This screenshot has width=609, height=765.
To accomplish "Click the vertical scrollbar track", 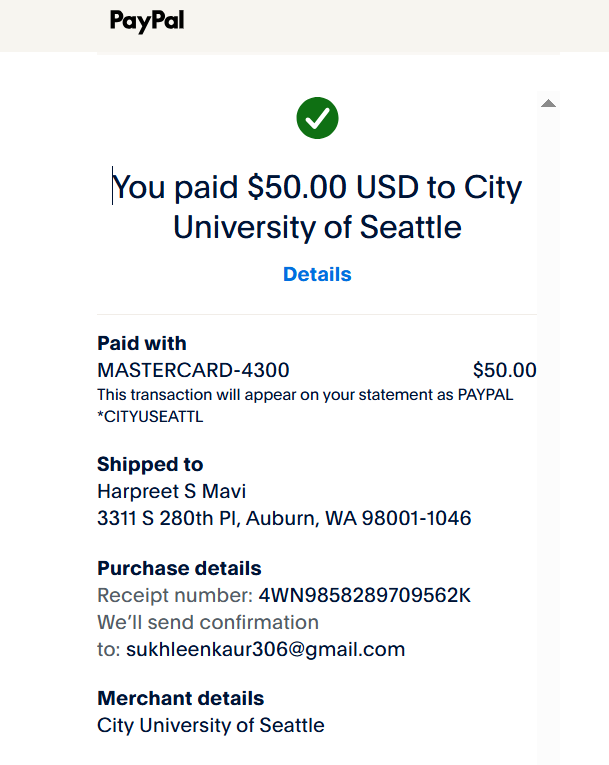I will pyautogui.click(x=548, y=429).
